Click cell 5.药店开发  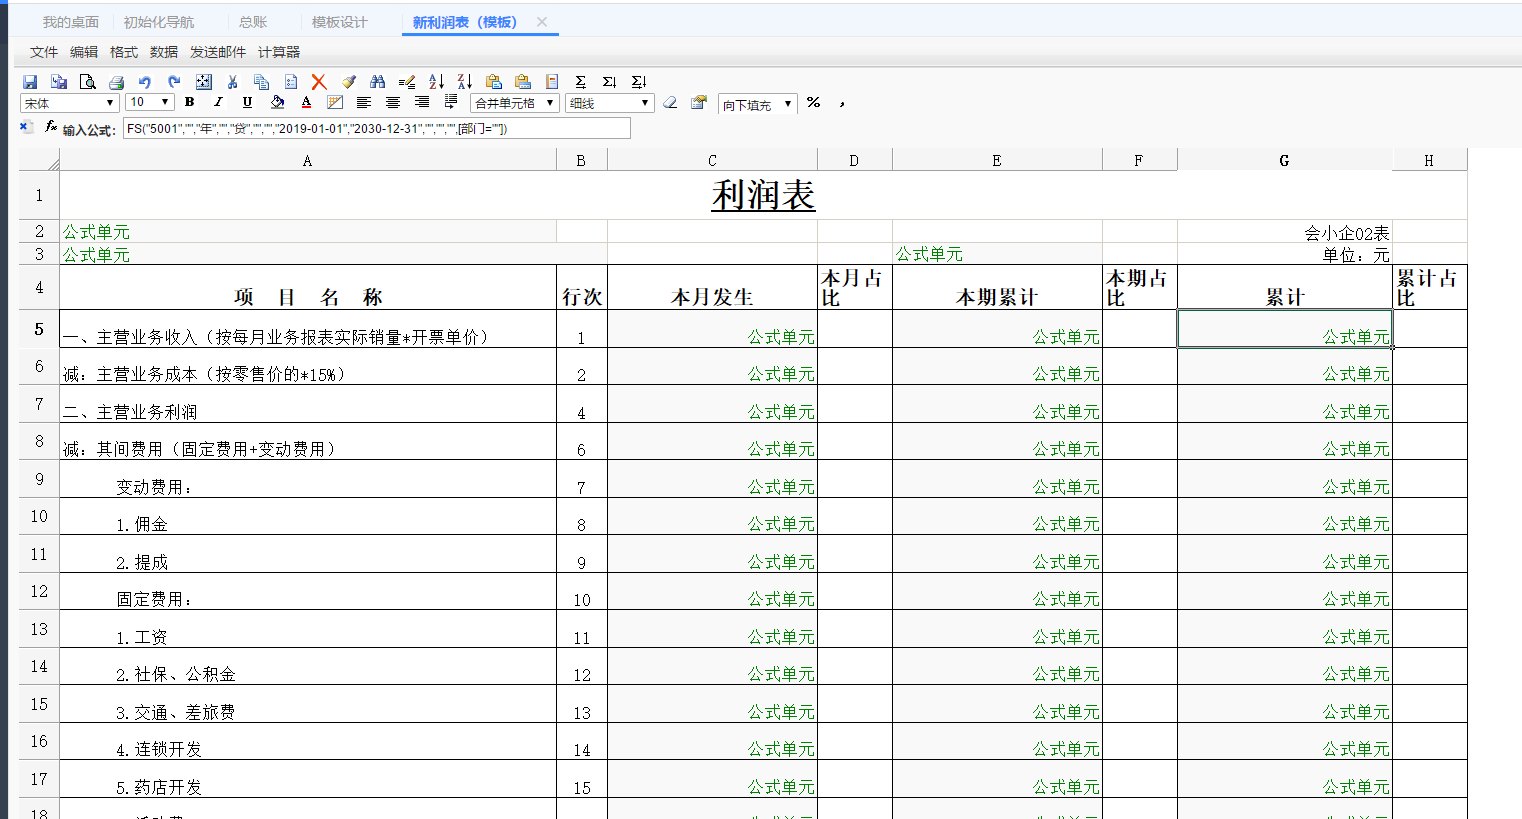coord(308,779)
